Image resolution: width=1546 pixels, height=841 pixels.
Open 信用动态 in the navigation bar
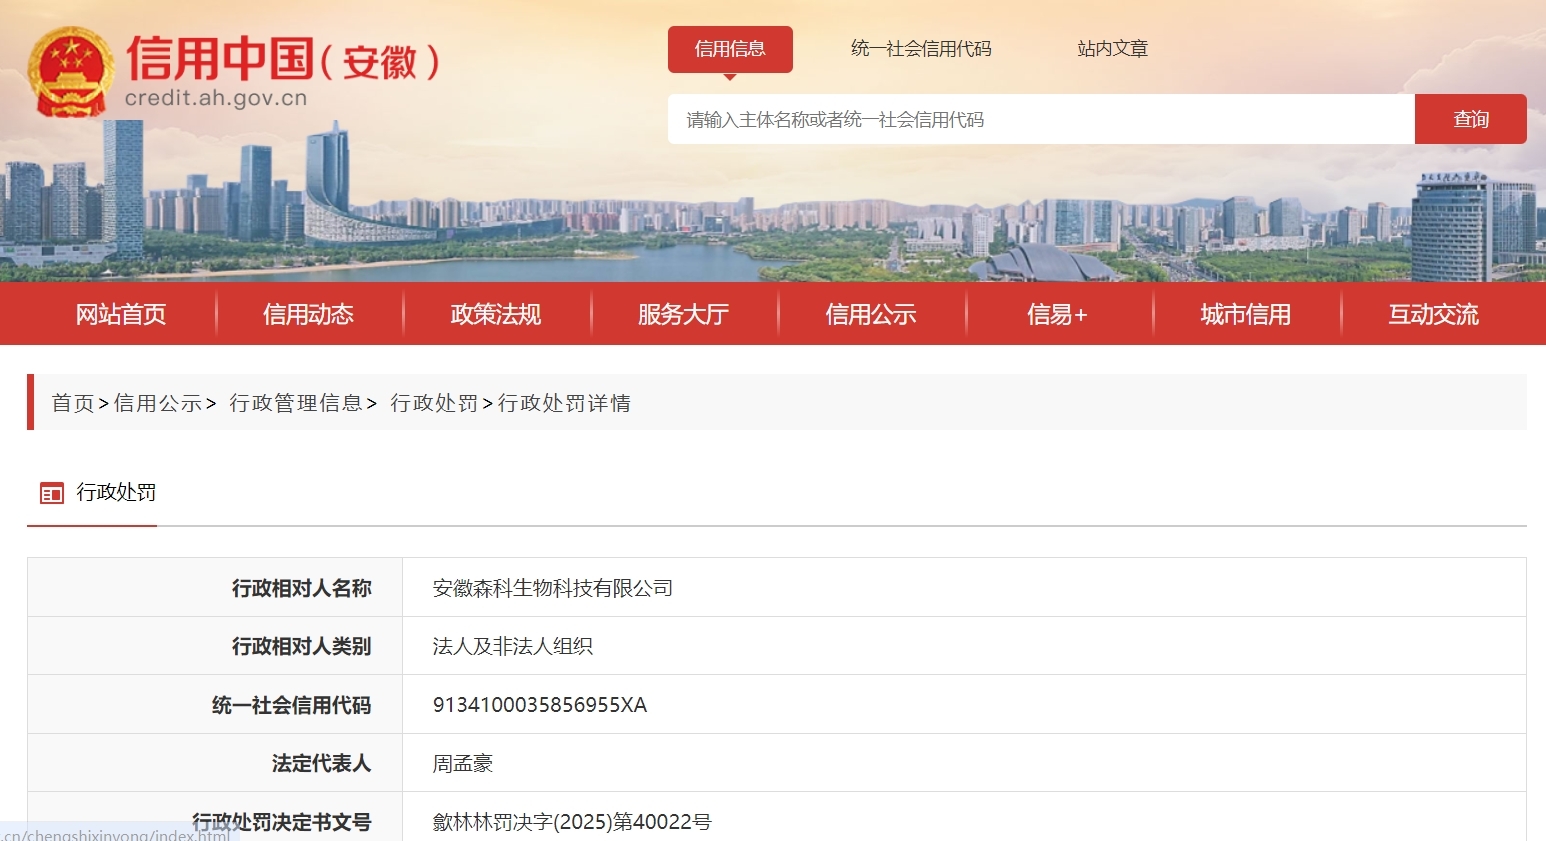pos(308,314)
